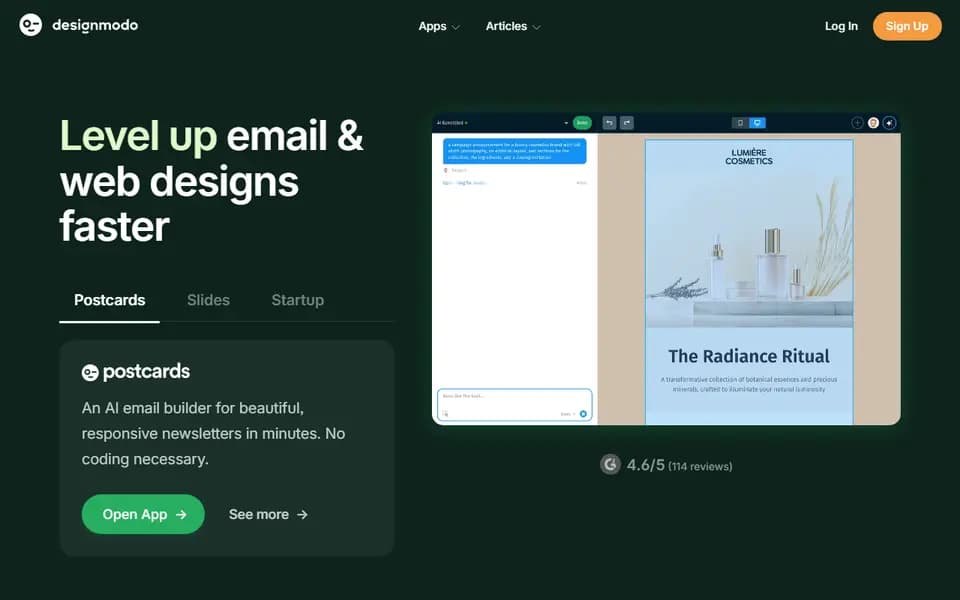Click the dropdown caret next to the green button
The height and width of the screenshot is (600, 960).
pos(566,123)
